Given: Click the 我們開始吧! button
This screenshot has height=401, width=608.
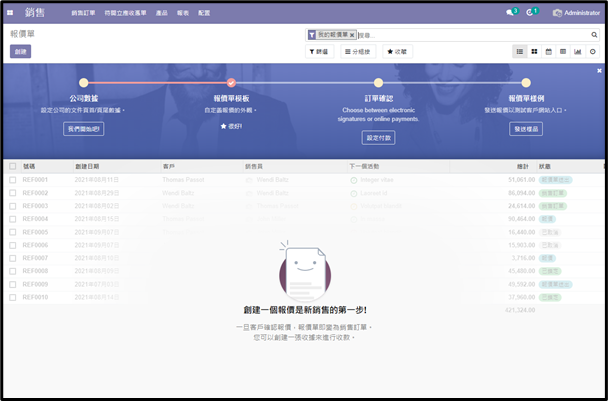Looking at the screenshot, I should point(83,129).
